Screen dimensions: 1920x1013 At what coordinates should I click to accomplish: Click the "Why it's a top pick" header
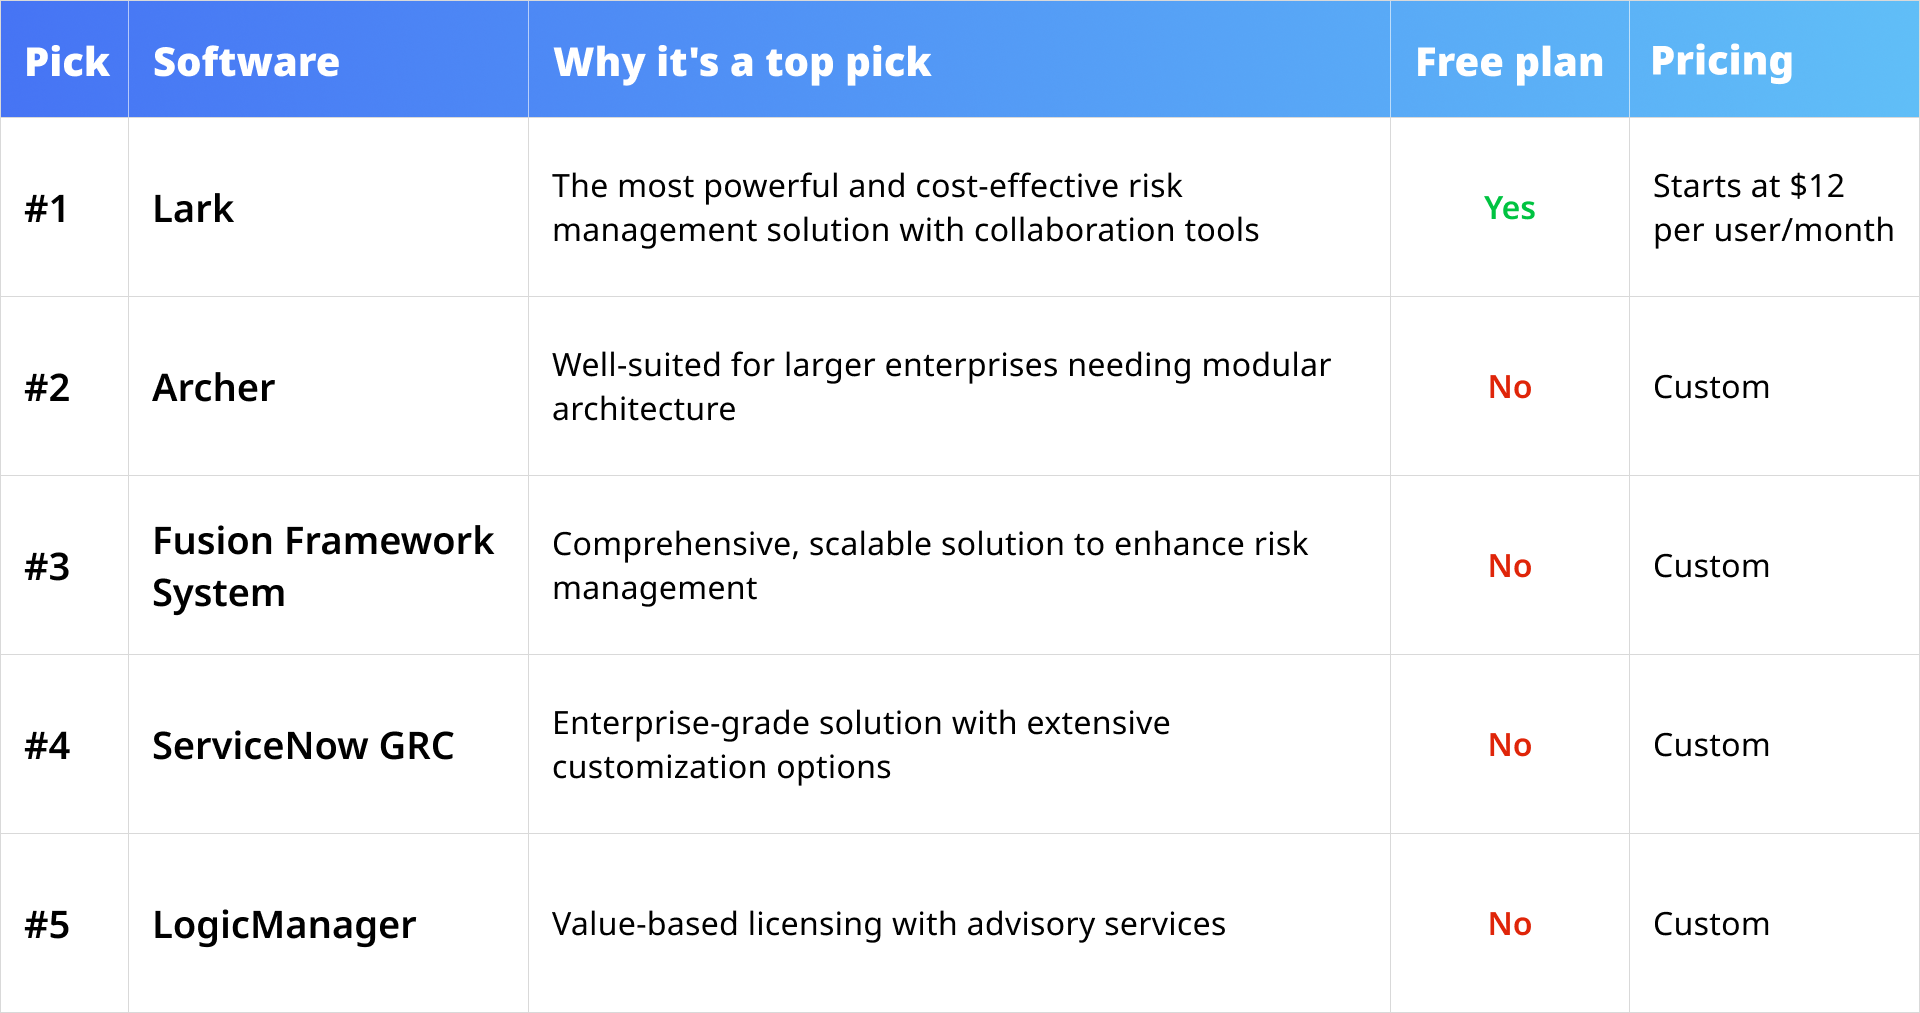pyautogui.click(x=742, y=62)
